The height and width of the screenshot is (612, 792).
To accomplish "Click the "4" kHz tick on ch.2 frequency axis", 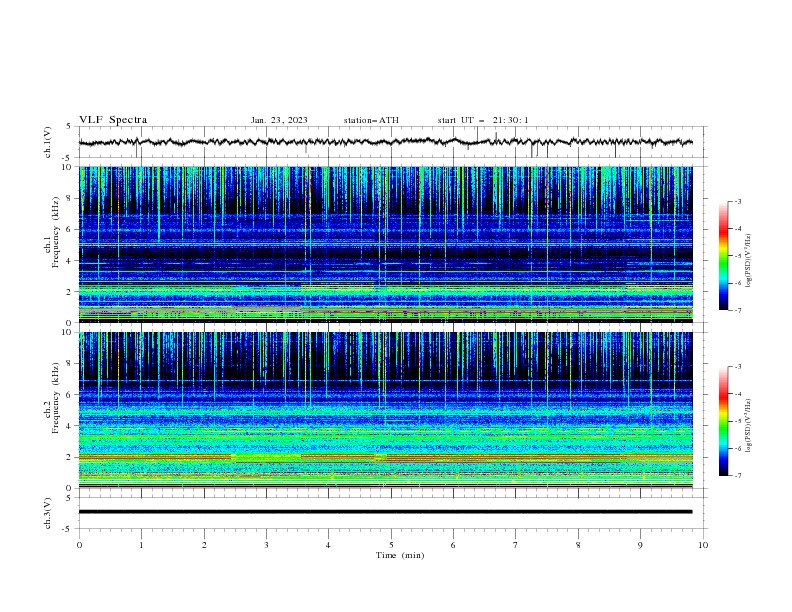I will tap(69, 426).
